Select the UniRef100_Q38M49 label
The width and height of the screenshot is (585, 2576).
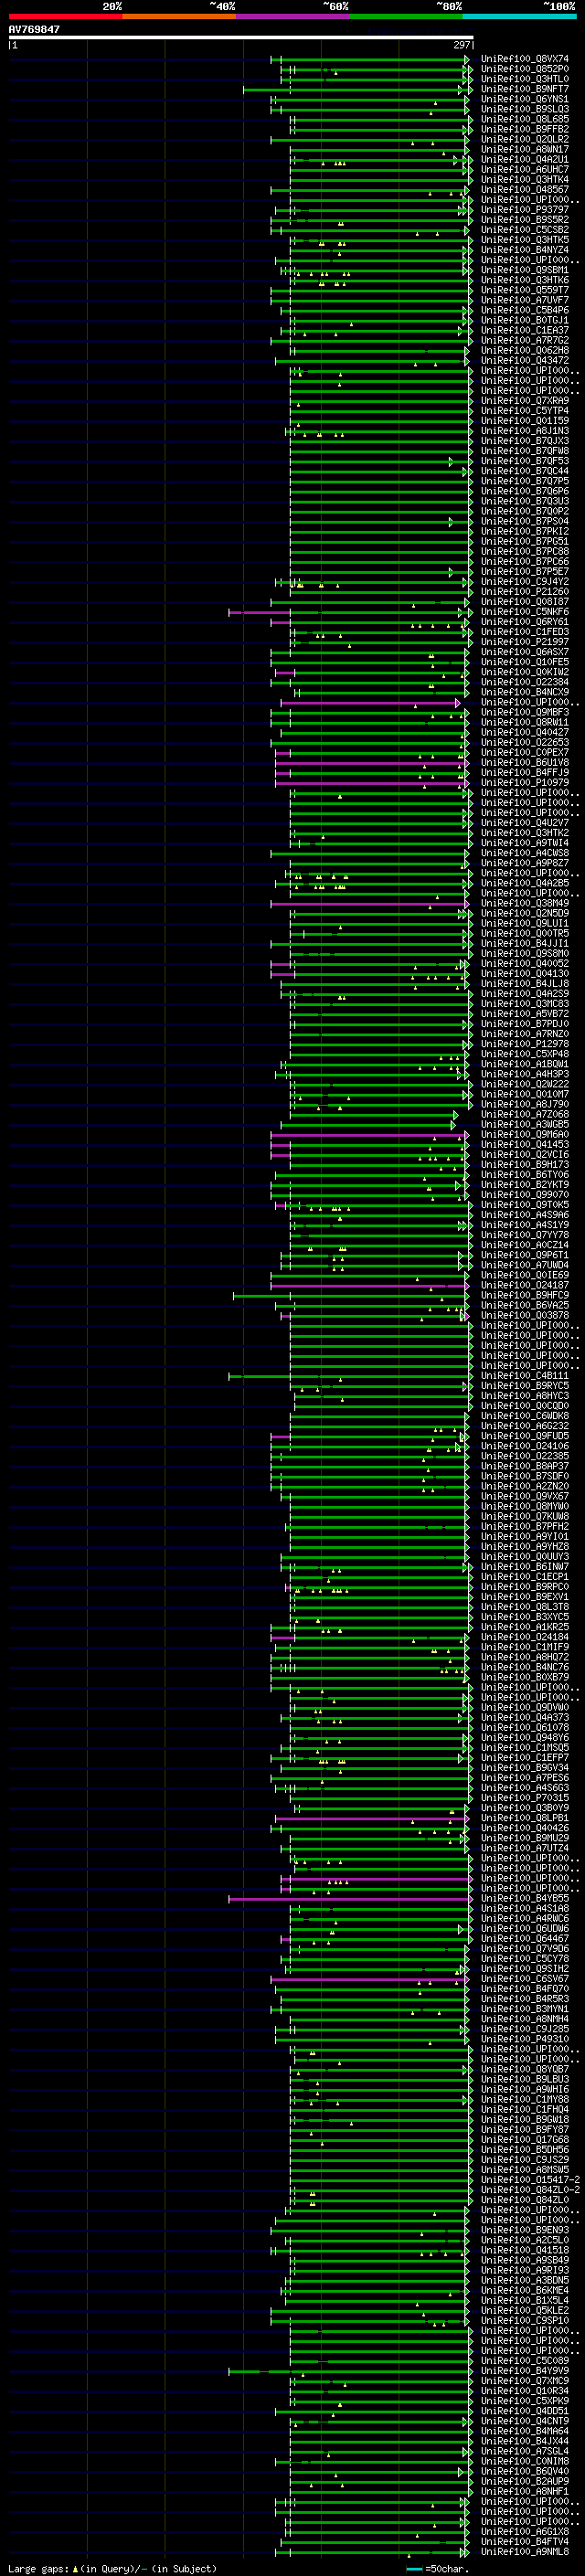pyautogui.click(x=525, y=904)
